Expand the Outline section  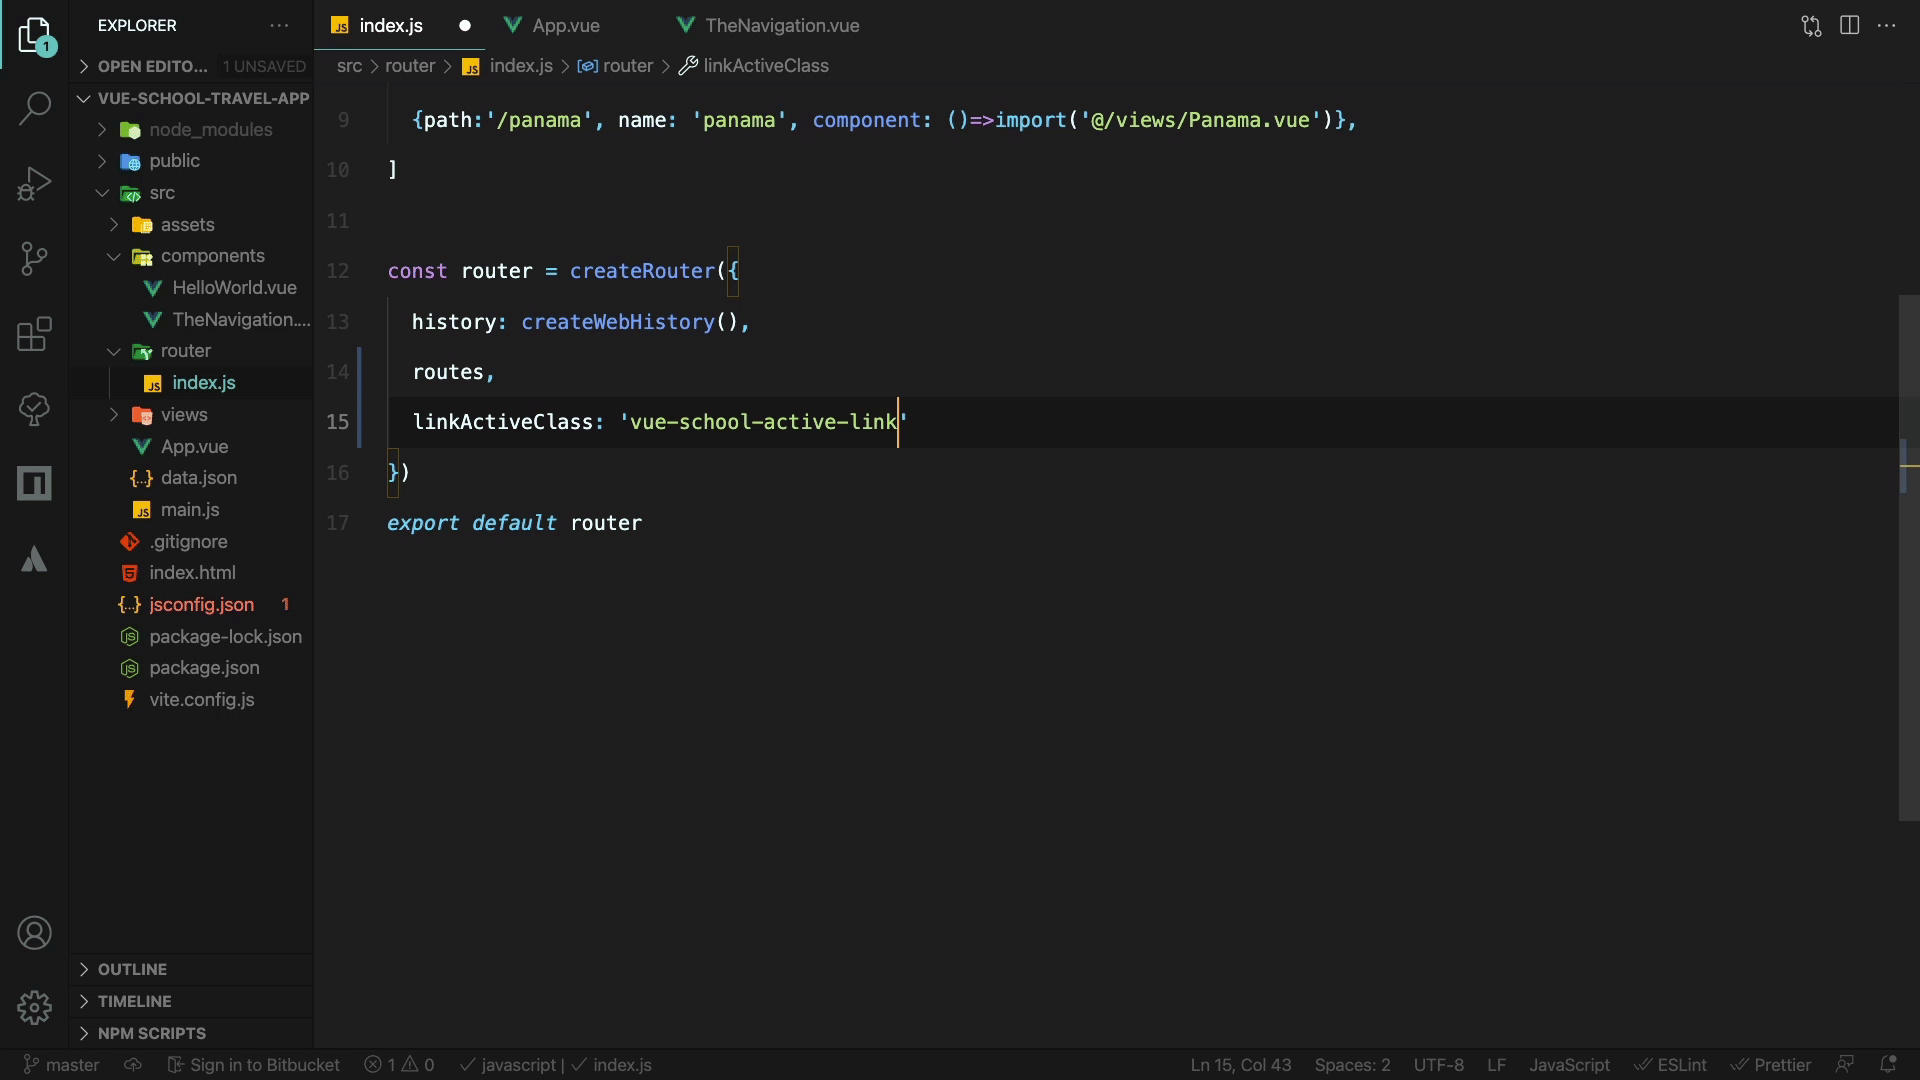[192, 970]
